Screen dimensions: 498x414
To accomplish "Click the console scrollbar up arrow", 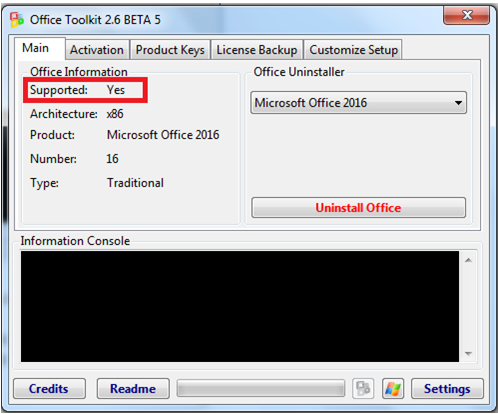I will pyautogui.click(x=468, y=260).
